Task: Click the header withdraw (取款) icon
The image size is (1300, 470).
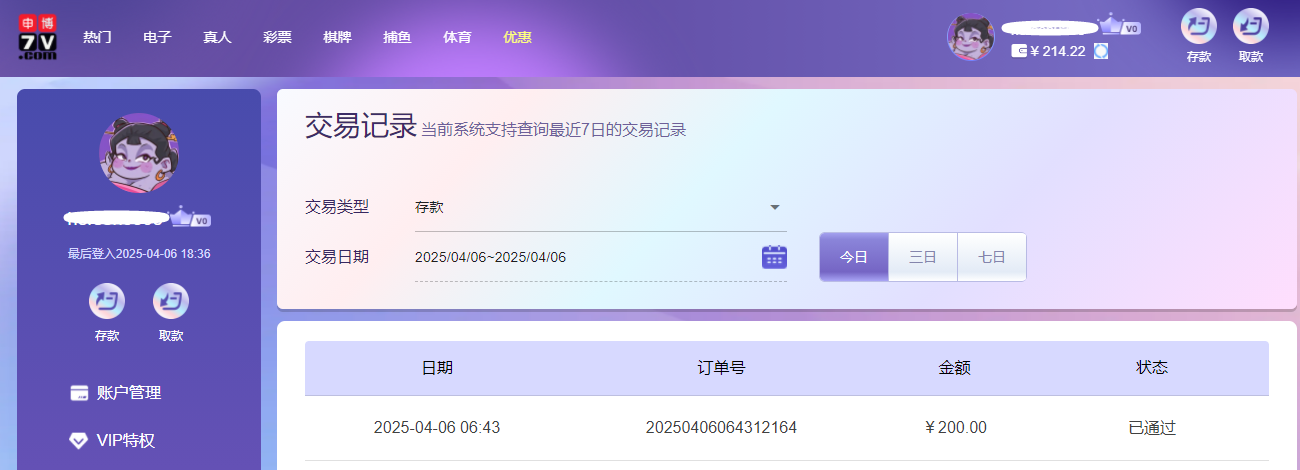Action: click(1250, 27)
